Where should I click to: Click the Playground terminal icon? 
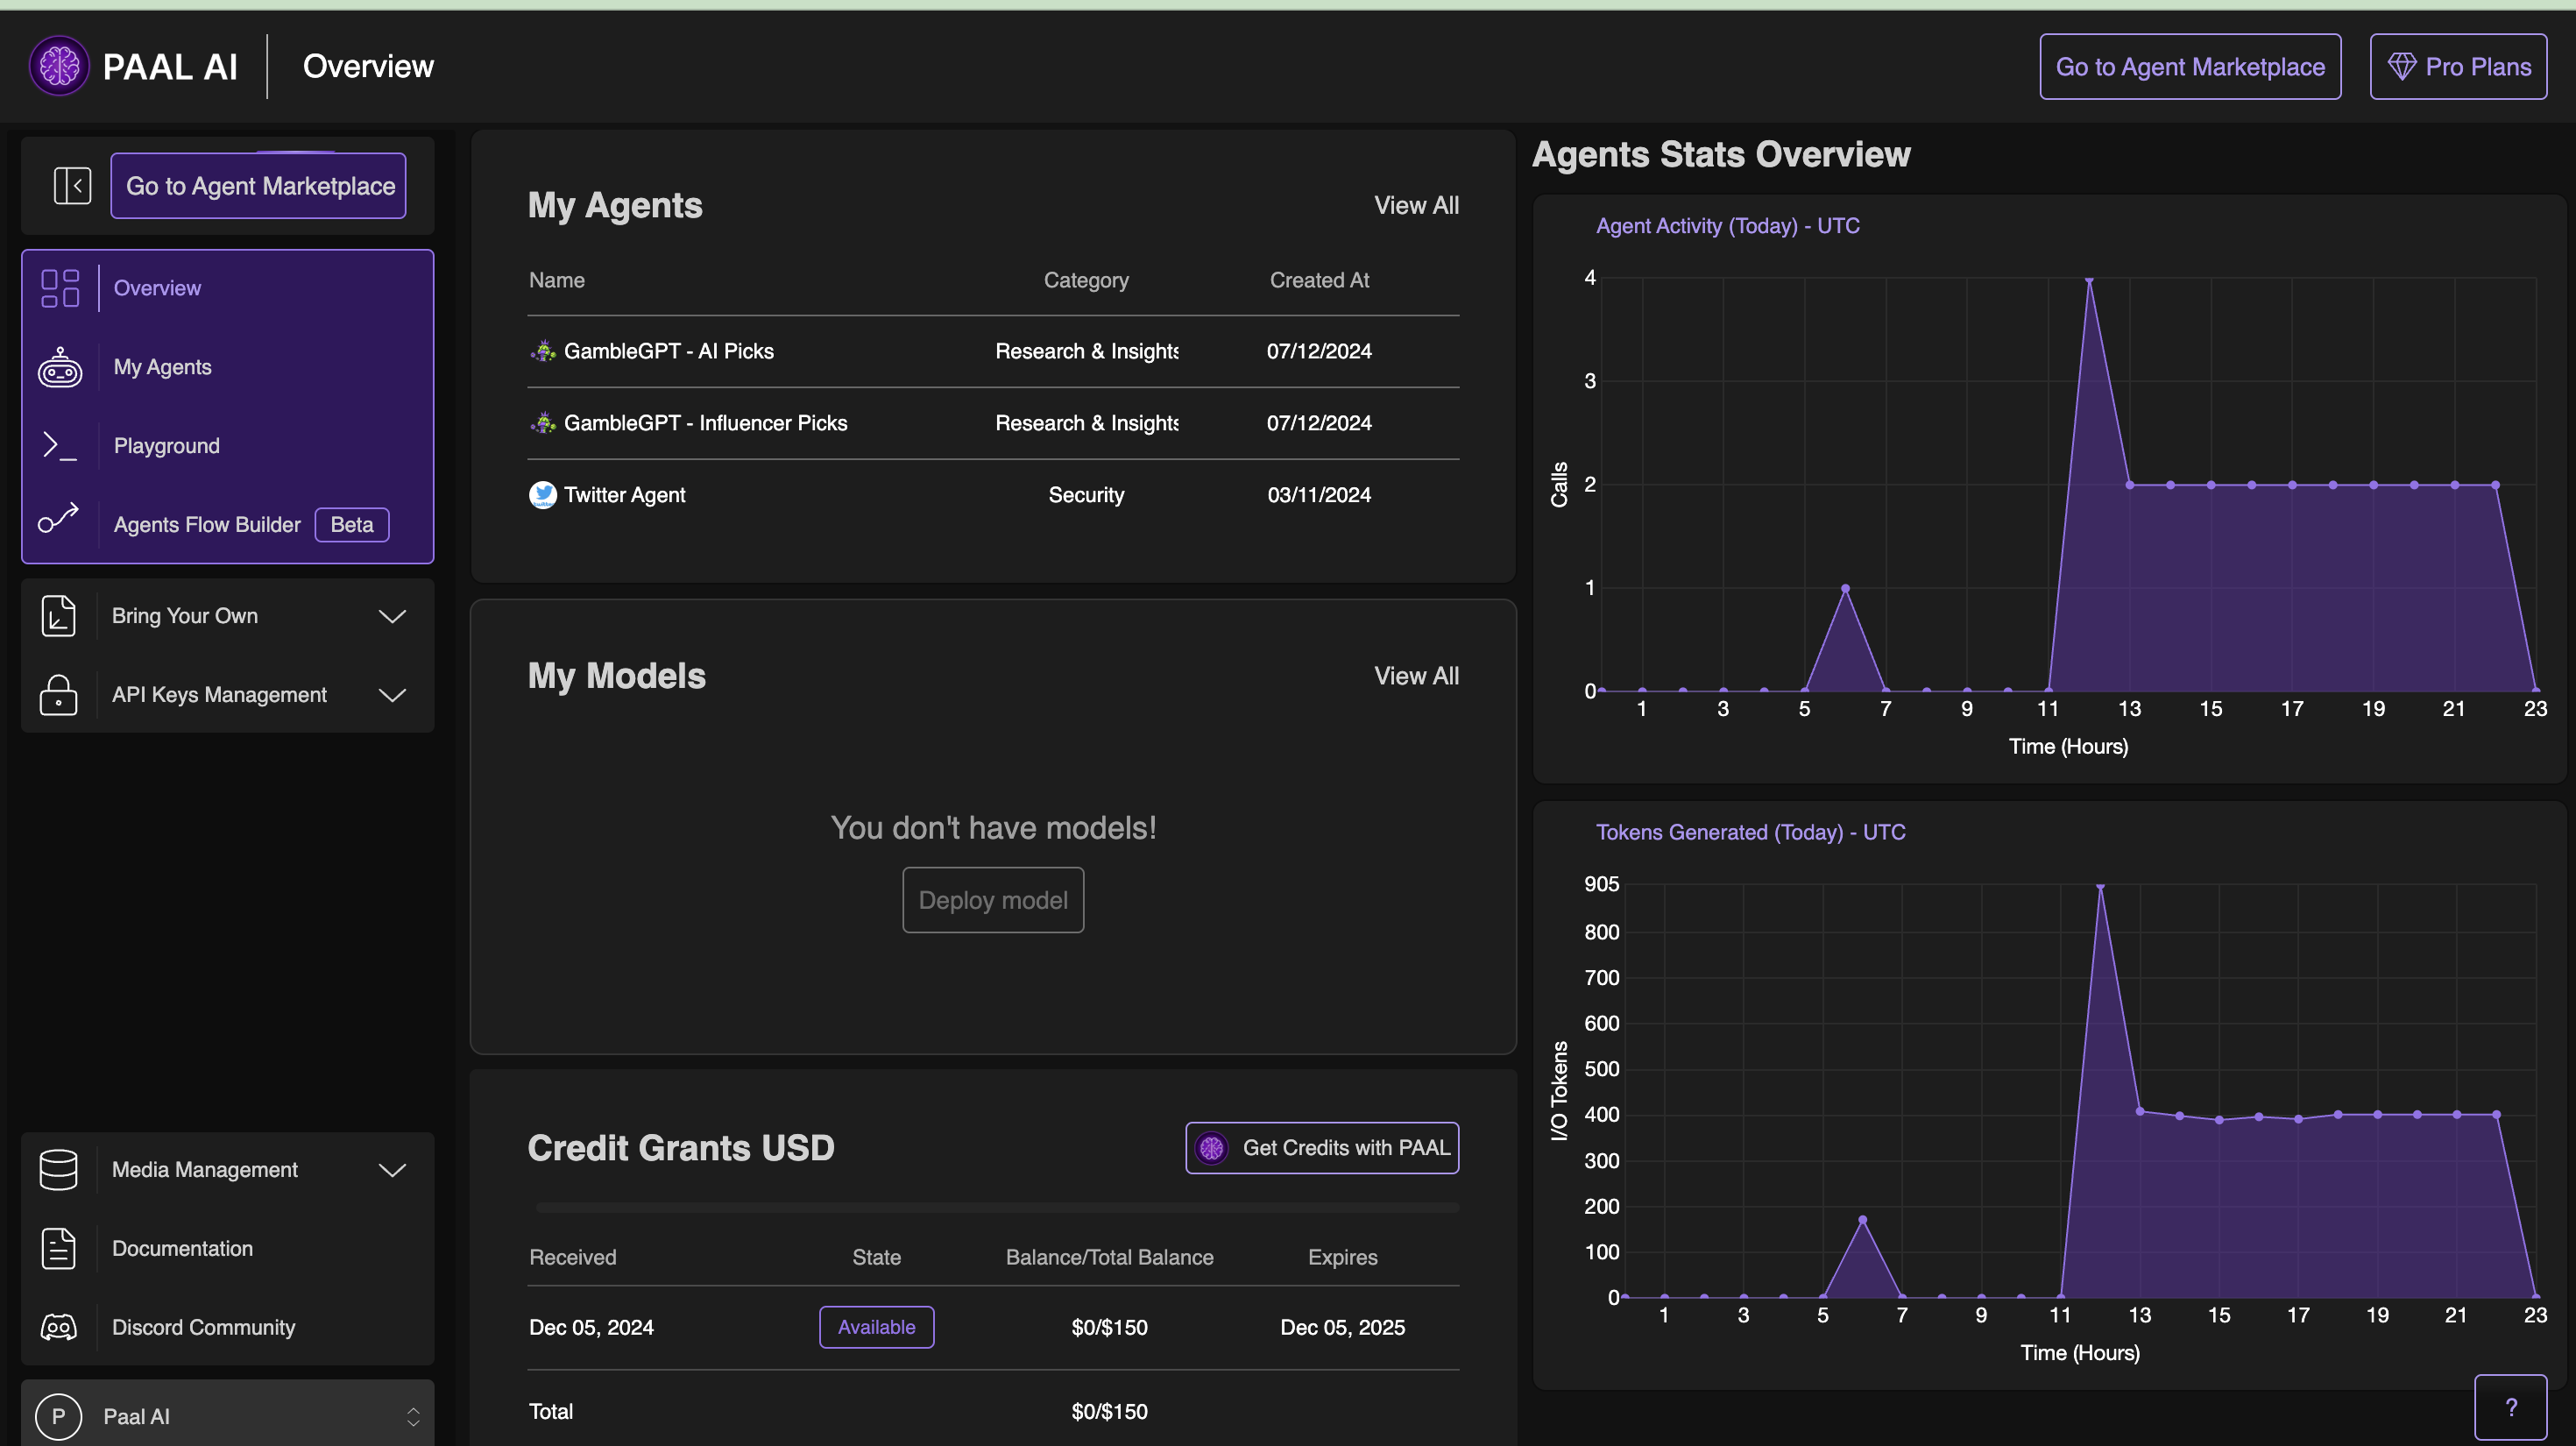(x=60, y=446)
